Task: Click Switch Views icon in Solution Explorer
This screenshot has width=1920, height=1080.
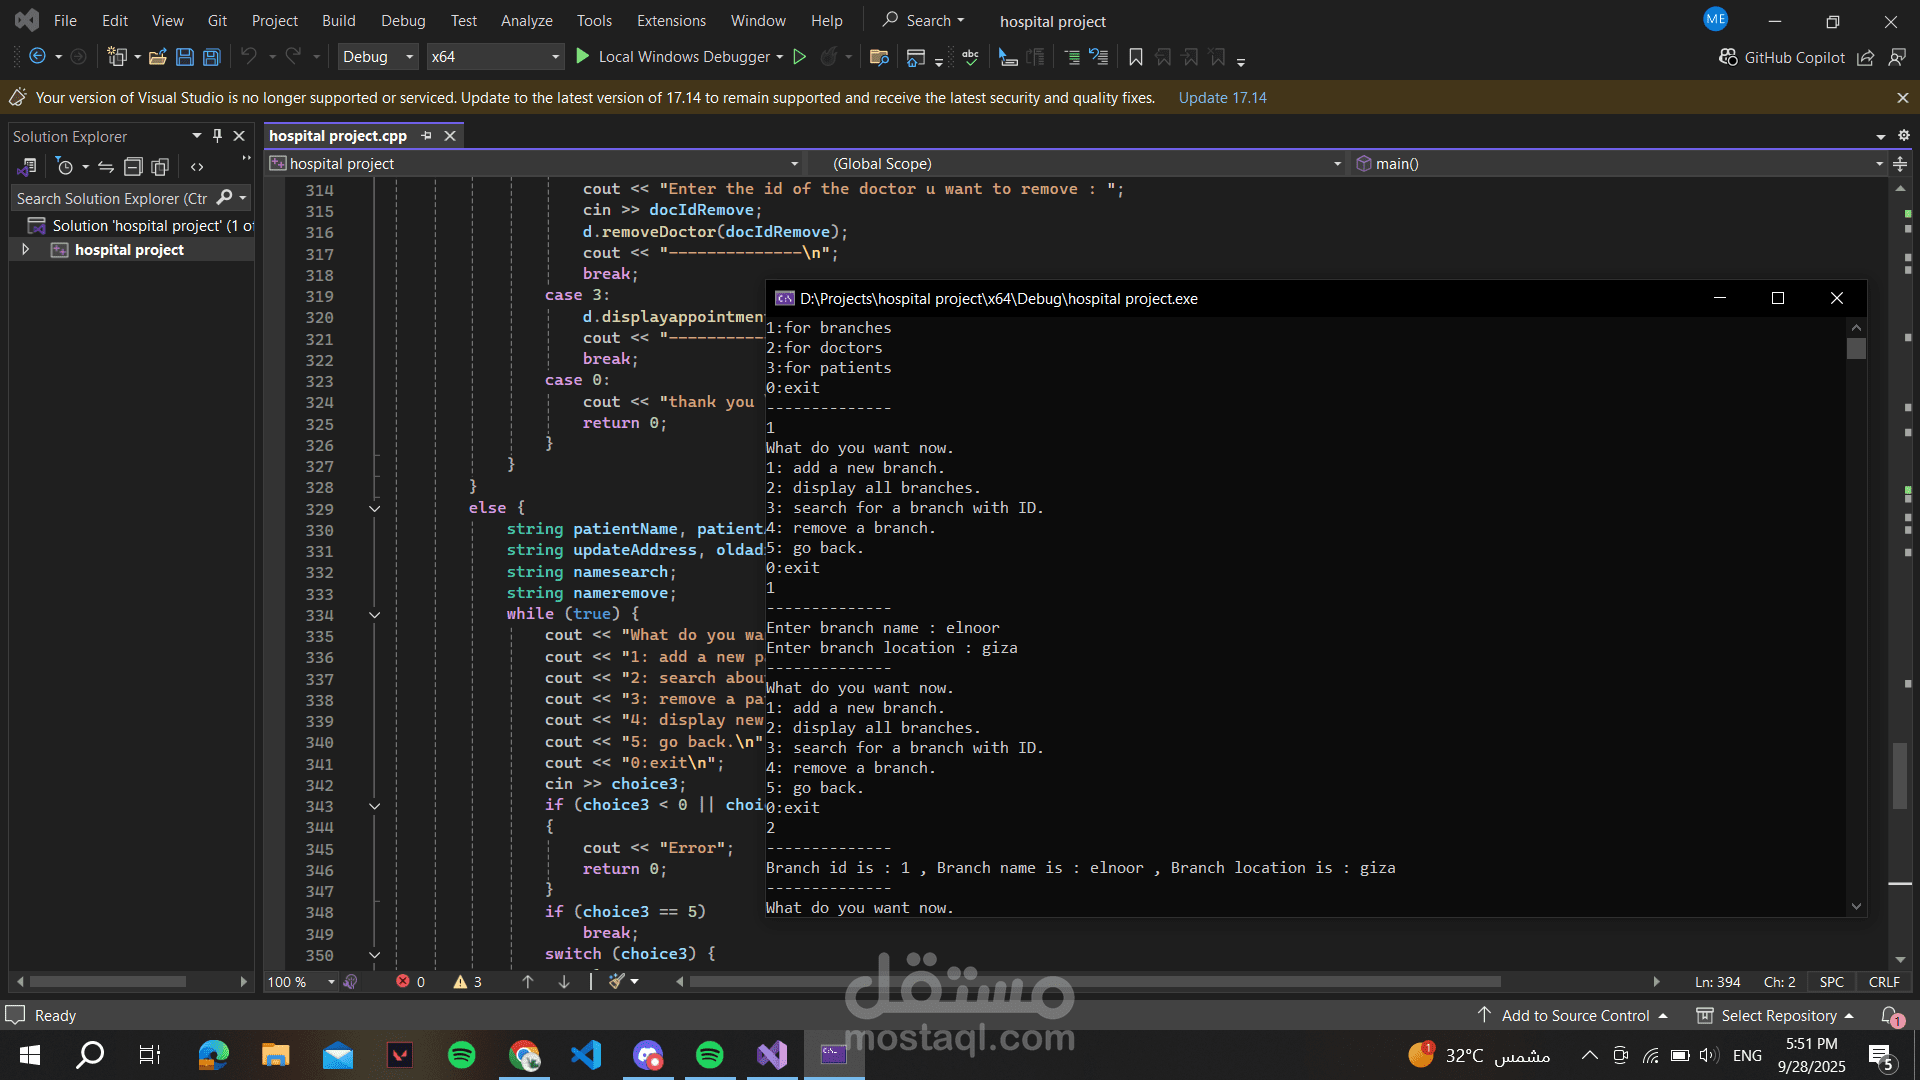Action: pos(27,167)
